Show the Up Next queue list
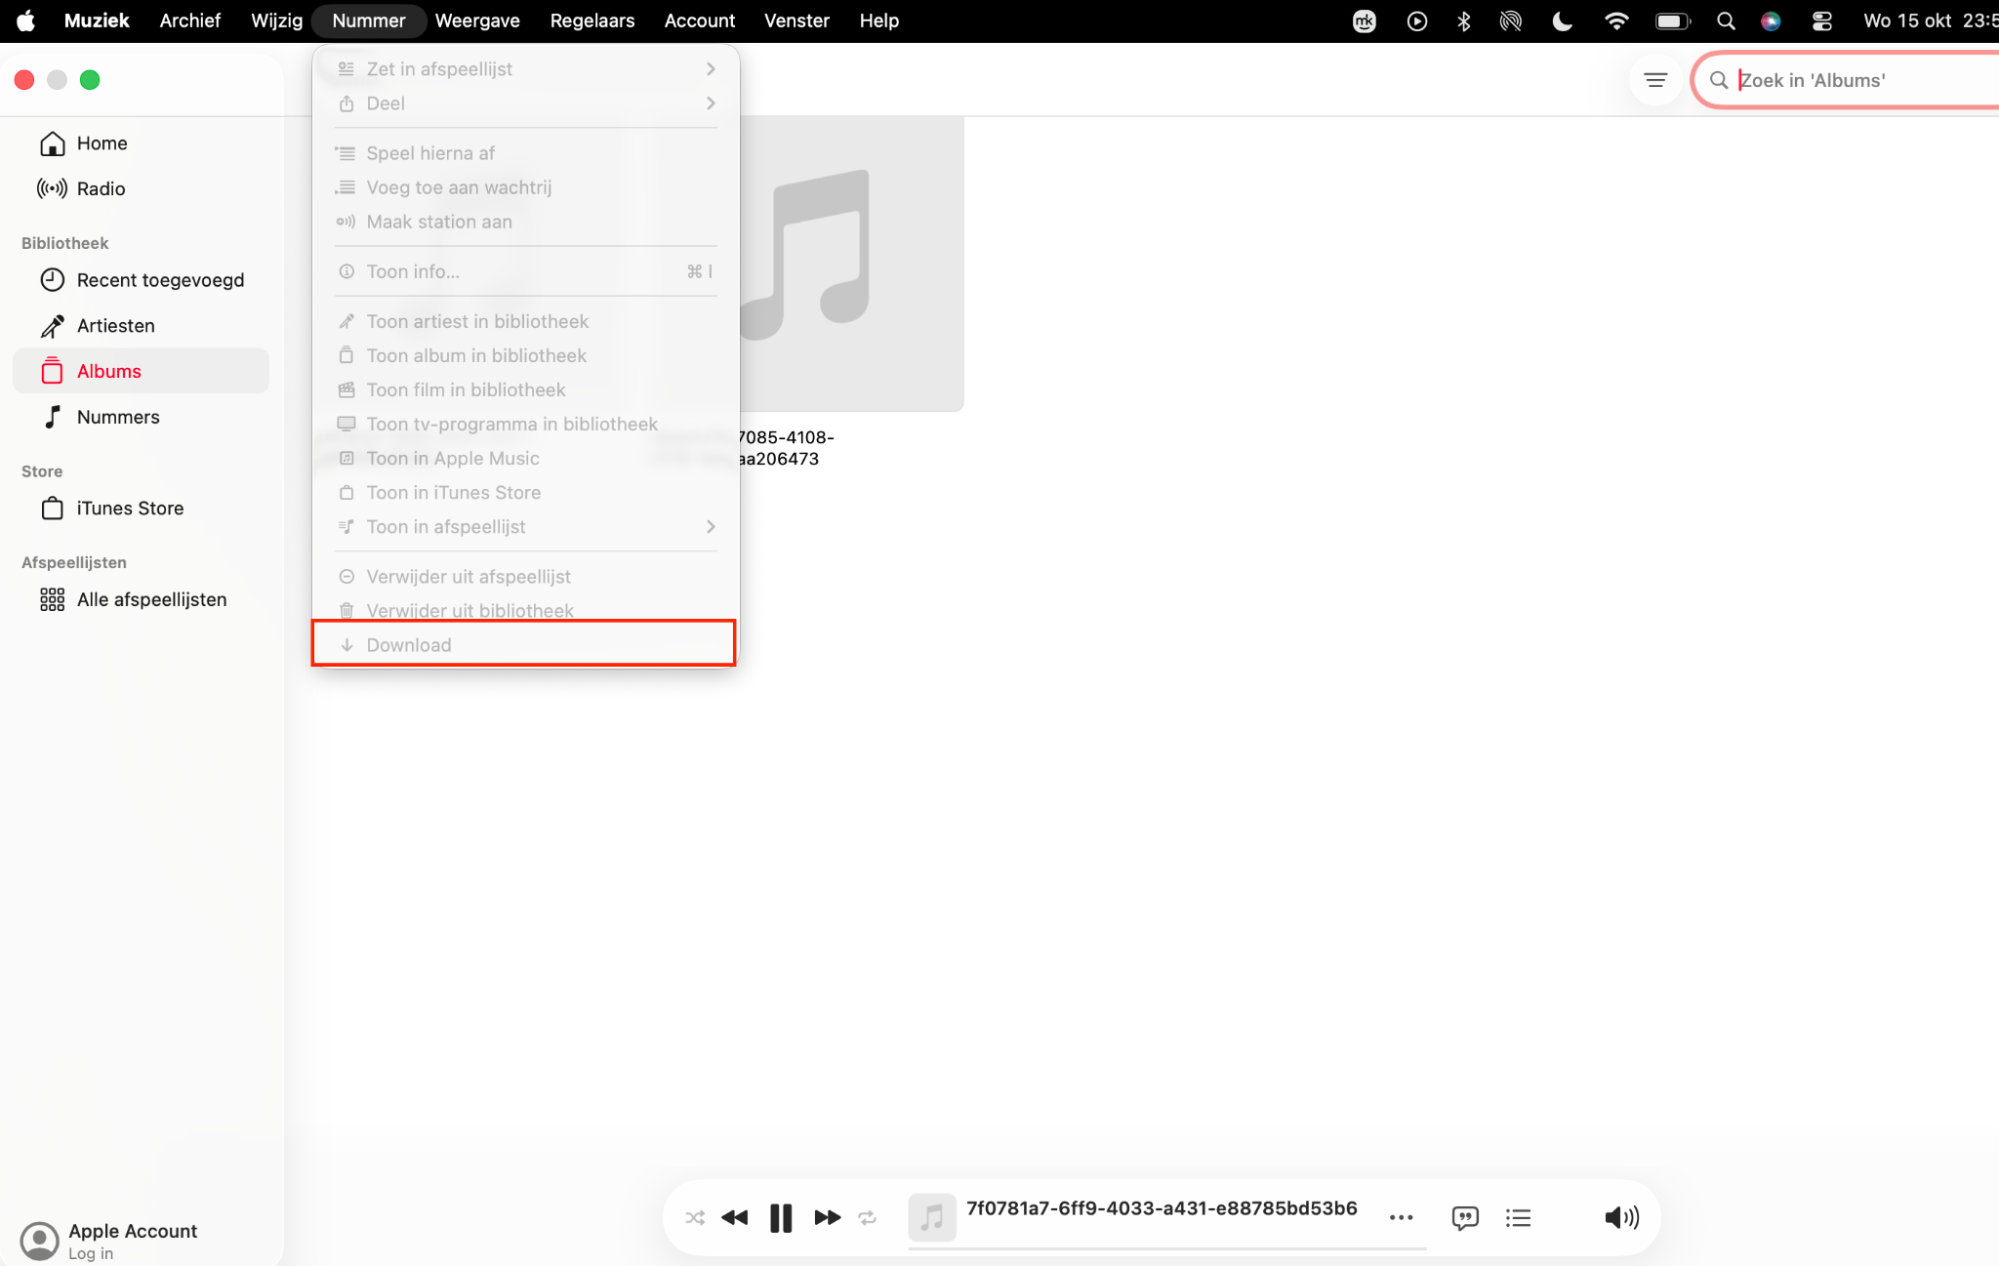This screenshot has height=1266, width=1999. point(1518,1217)
